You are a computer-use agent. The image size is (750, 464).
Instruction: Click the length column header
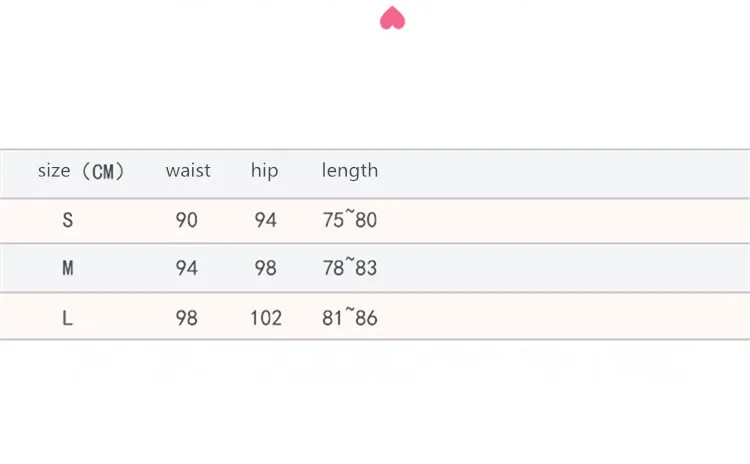pos(350,171)
